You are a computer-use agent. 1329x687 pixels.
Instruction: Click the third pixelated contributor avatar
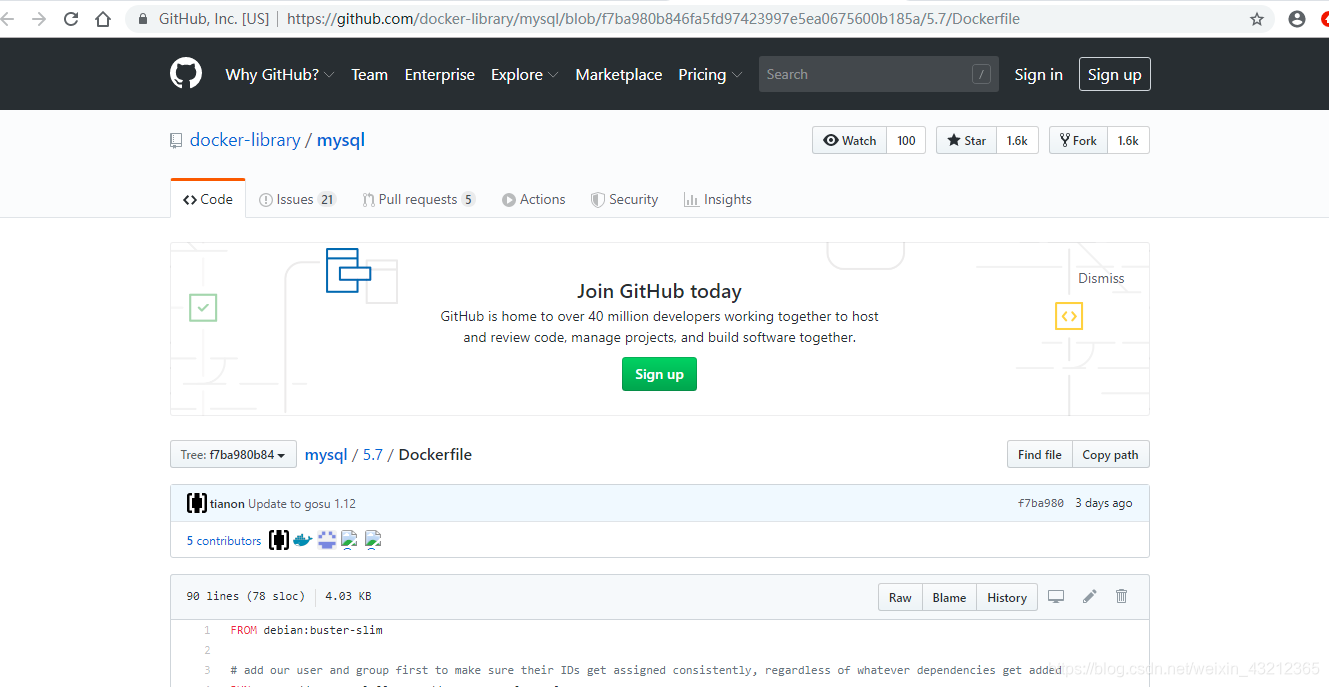[327, 540]
